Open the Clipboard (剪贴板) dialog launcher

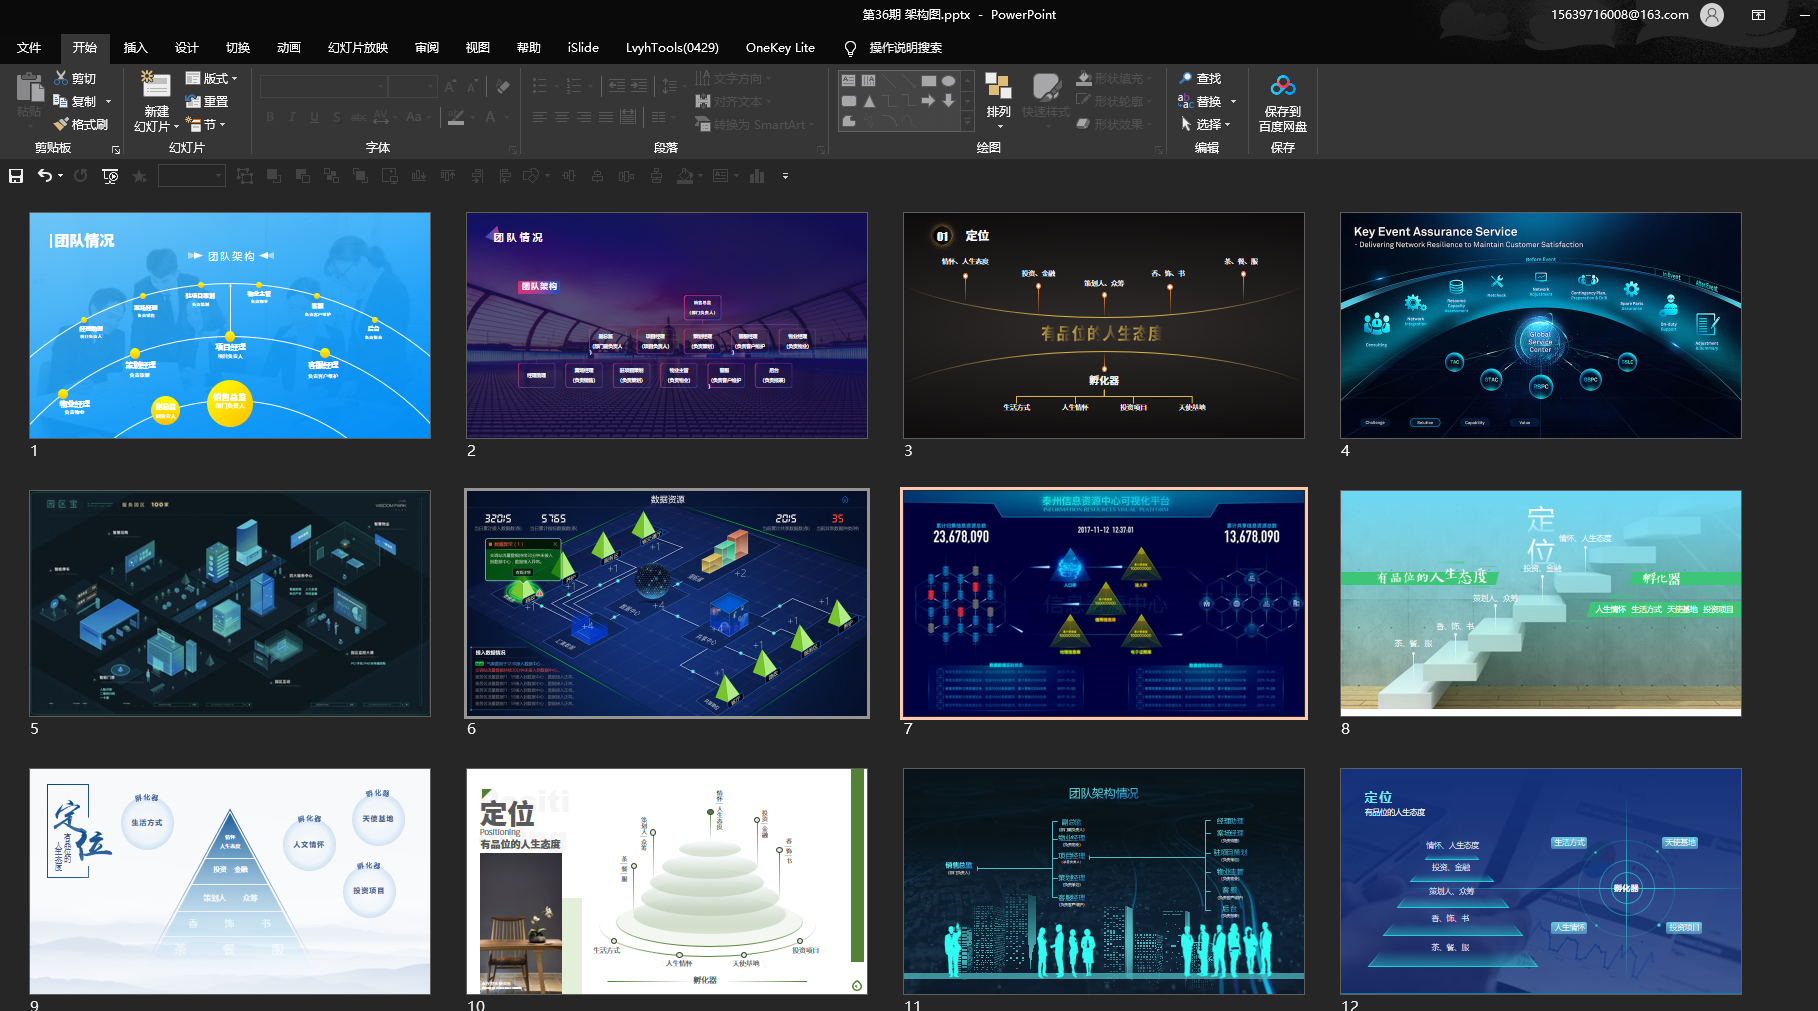[116, 150]
